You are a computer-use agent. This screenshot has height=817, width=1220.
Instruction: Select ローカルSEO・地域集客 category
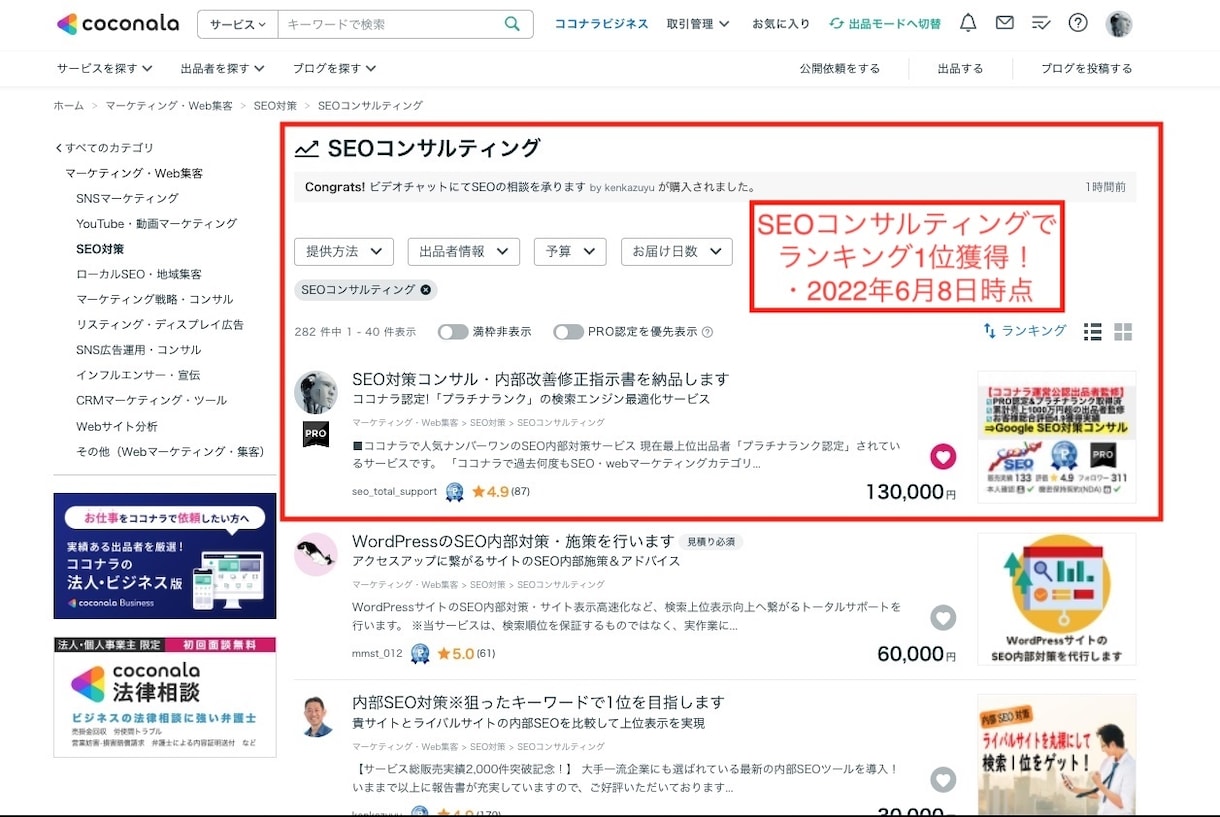click(139, 274)
